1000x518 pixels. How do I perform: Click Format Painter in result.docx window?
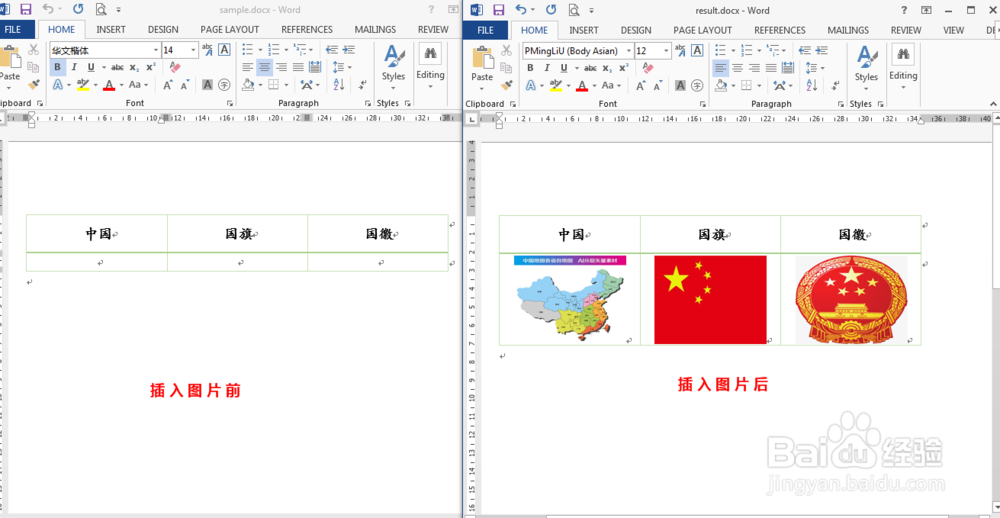(507, 85)
